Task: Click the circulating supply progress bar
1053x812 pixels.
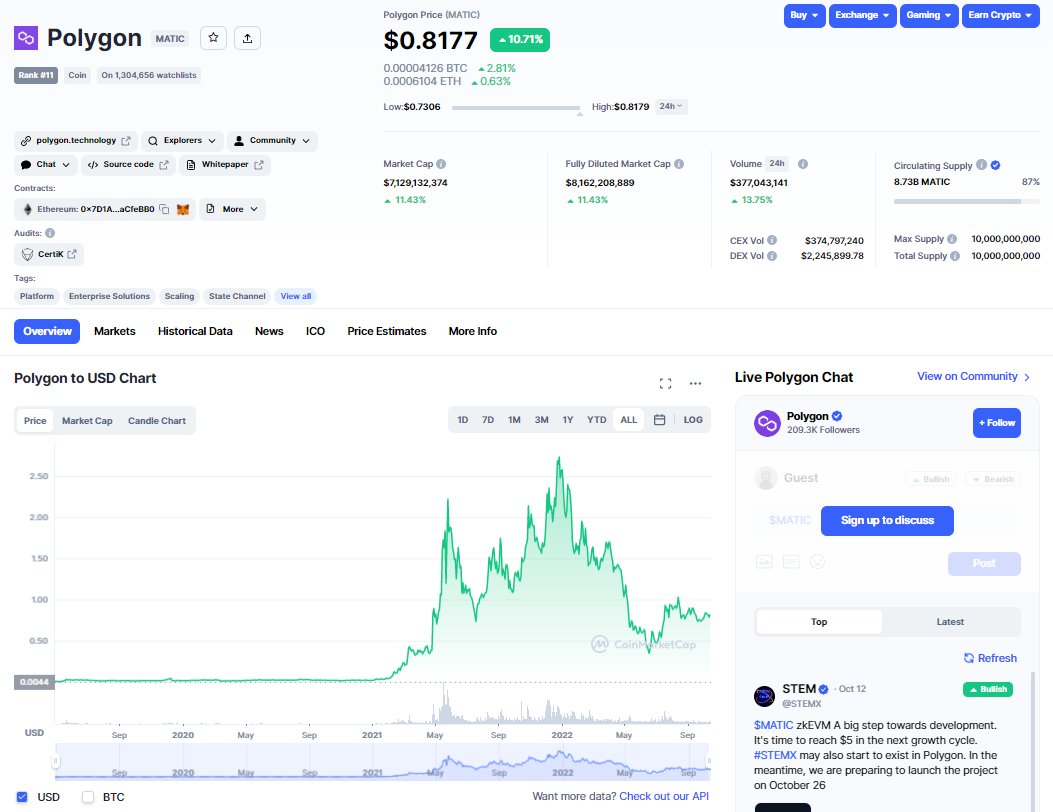Action: click(x=966, y=201)
